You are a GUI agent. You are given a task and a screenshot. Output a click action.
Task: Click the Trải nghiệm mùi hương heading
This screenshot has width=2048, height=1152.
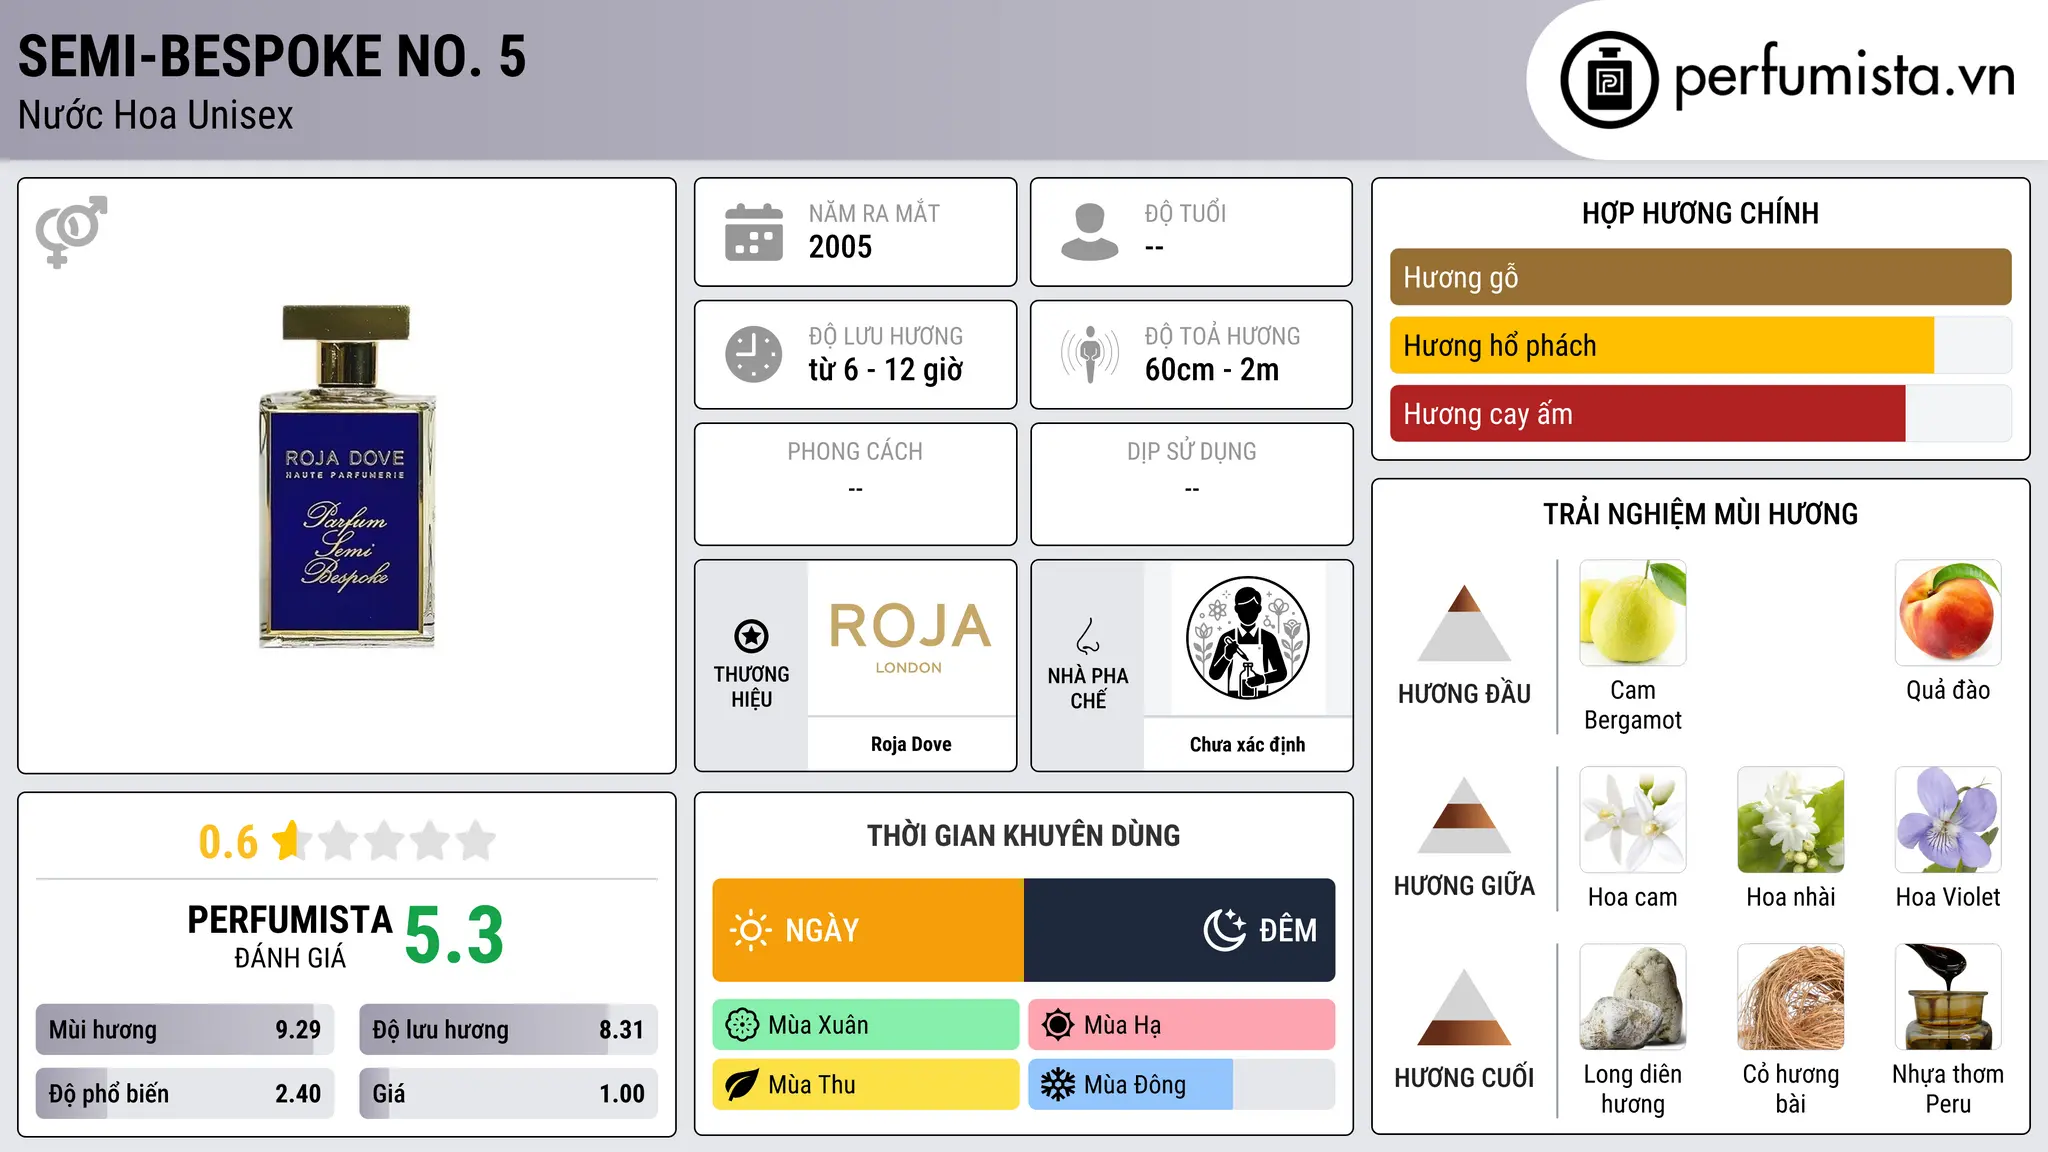(x=1700, y=514)
